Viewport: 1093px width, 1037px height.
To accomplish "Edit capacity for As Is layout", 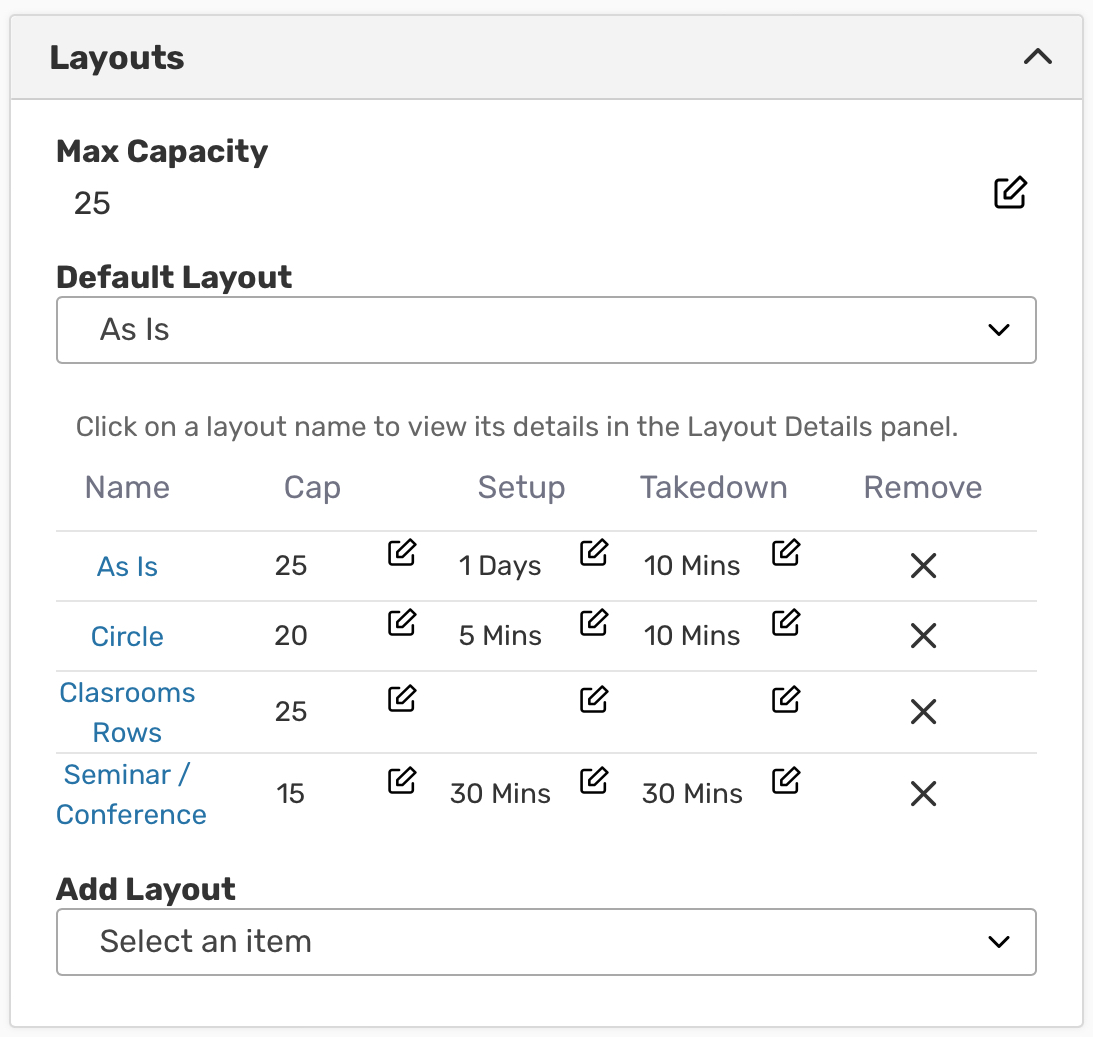I will pyautogui.click(x=401, y=552).
